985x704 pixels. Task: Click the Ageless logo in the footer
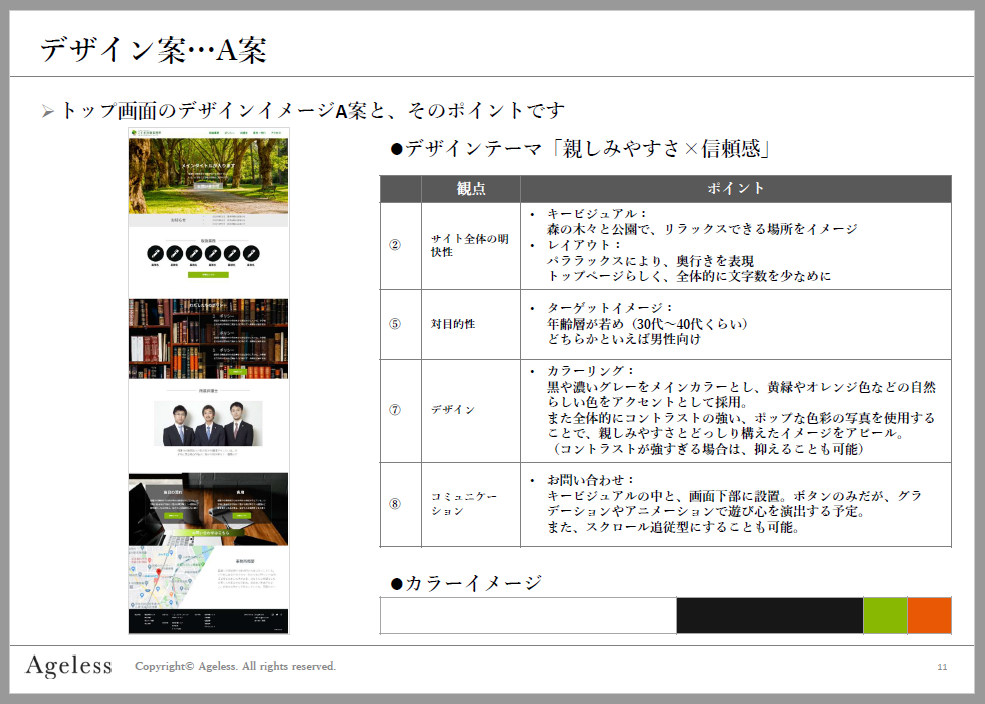click(68, 666)
